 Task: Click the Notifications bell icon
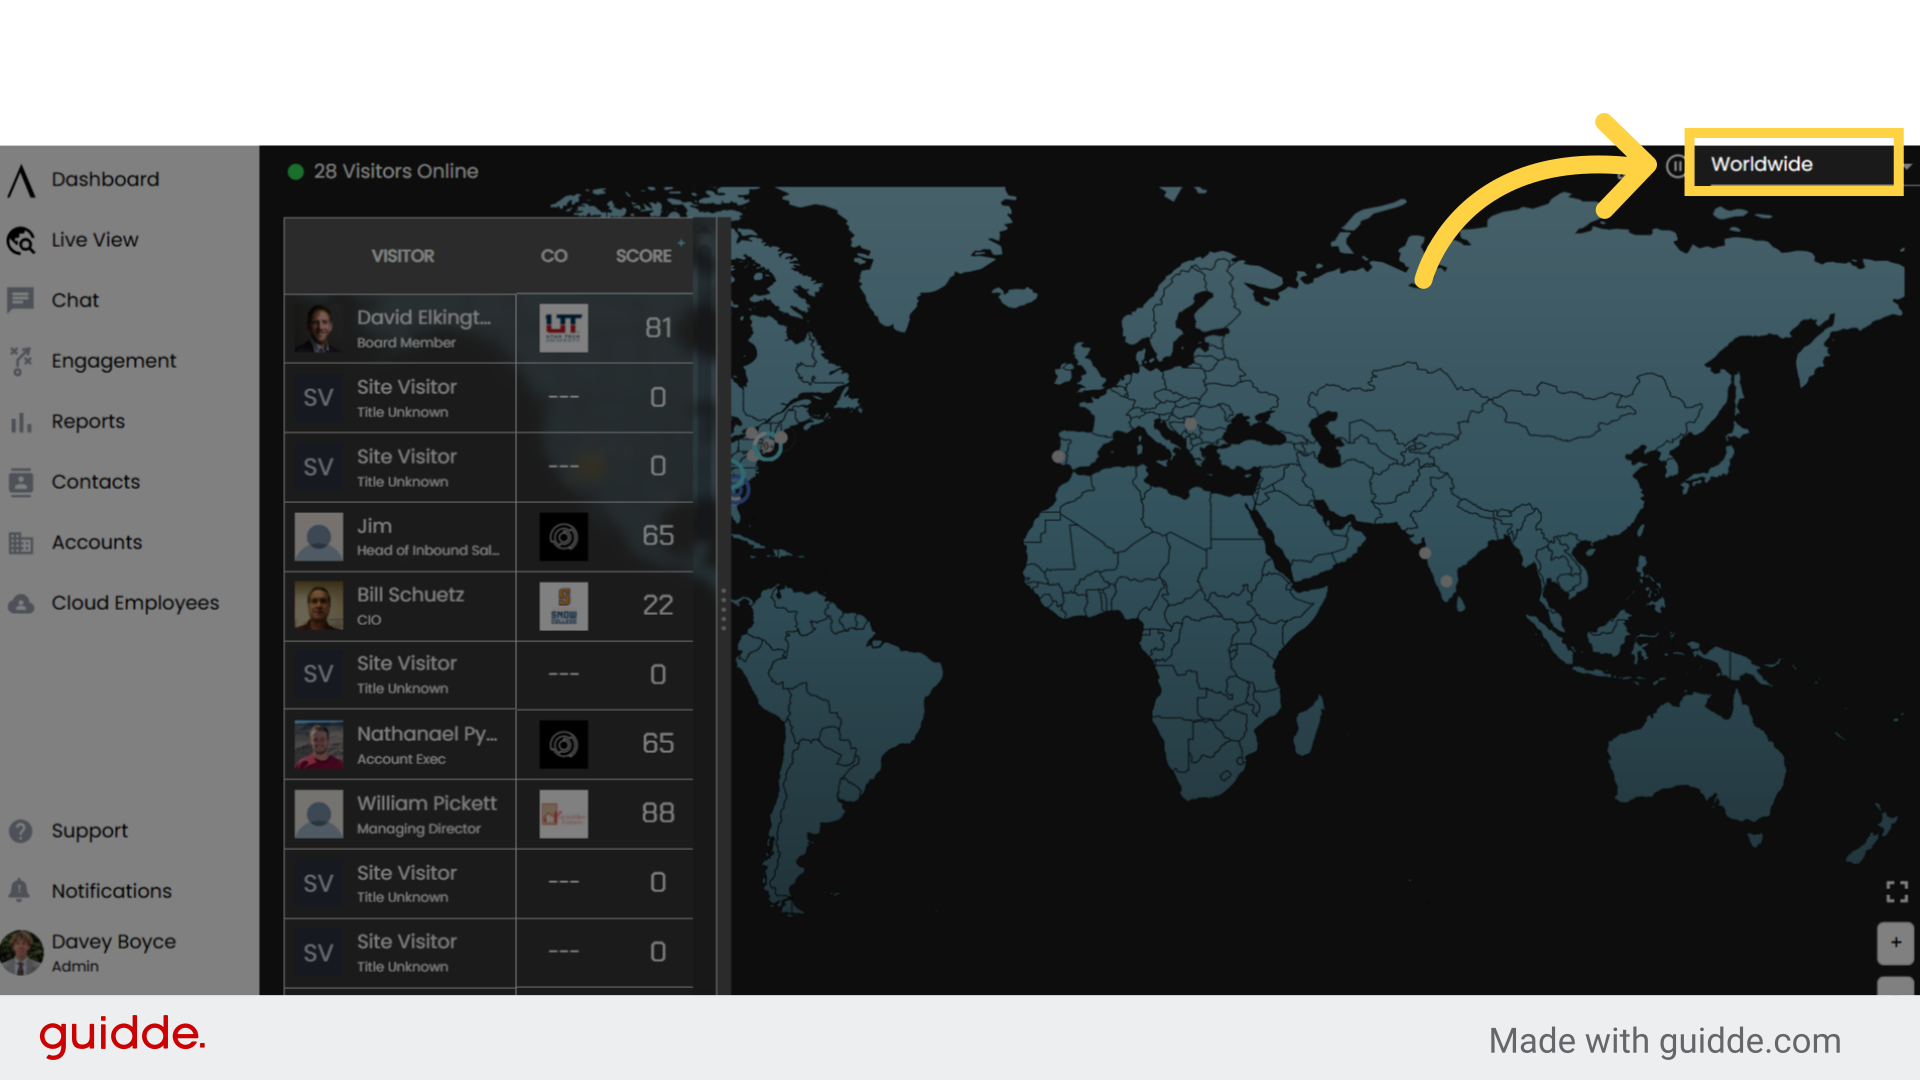click(x=19, y=890)
